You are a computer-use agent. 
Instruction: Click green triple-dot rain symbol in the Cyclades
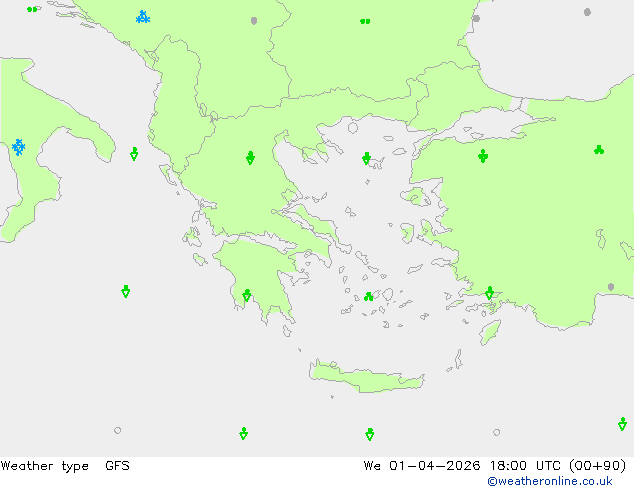[x=369, y=297]
